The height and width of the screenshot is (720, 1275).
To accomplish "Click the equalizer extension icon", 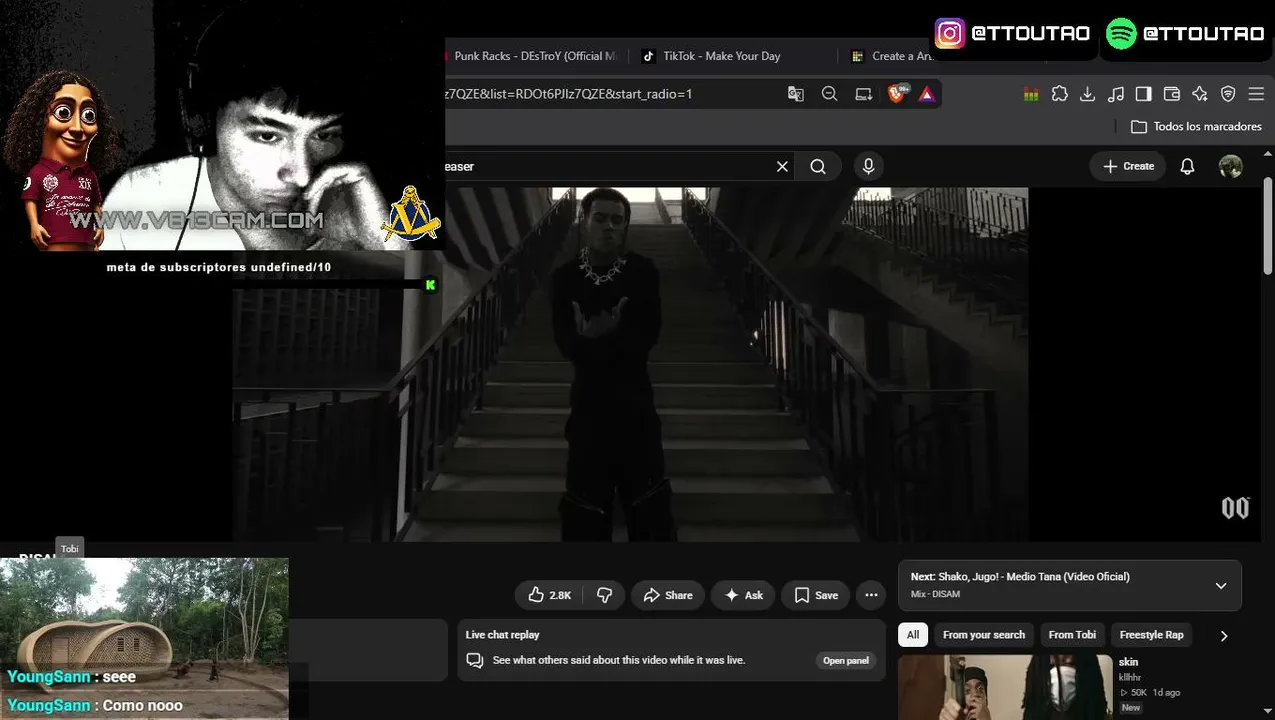I will (x=1031, y=94).
